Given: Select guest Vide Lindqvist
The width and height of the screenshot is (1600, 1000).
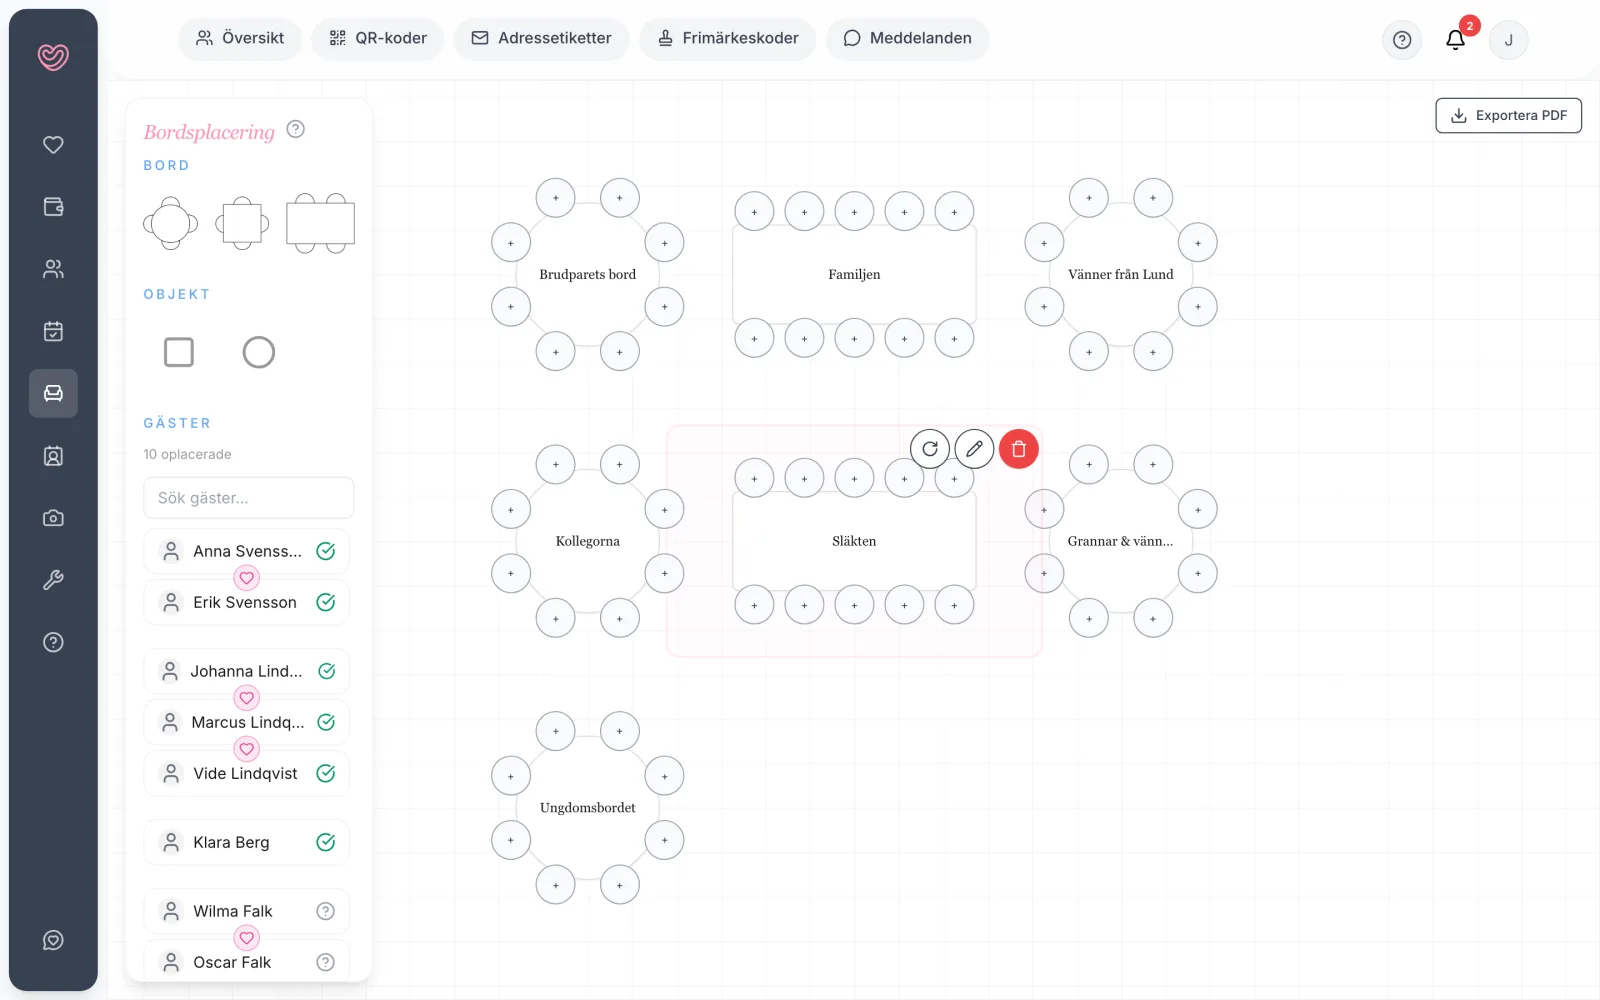Looking at the screenshot, I should coord(247,773).
